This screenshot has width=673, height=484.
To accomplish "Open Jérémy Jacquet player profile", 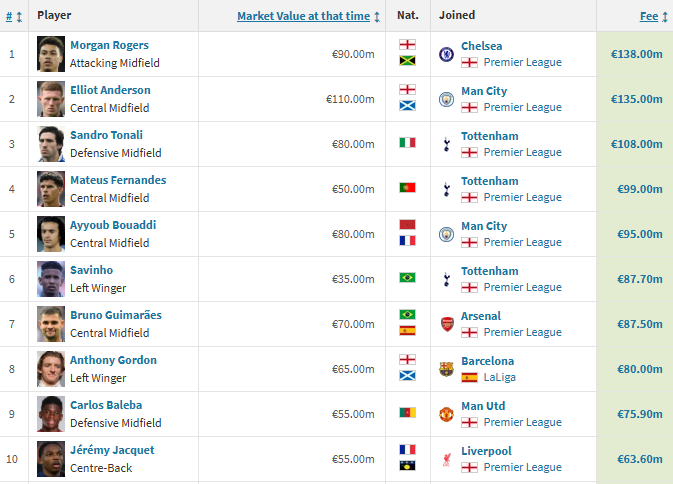I will (112, 450).
